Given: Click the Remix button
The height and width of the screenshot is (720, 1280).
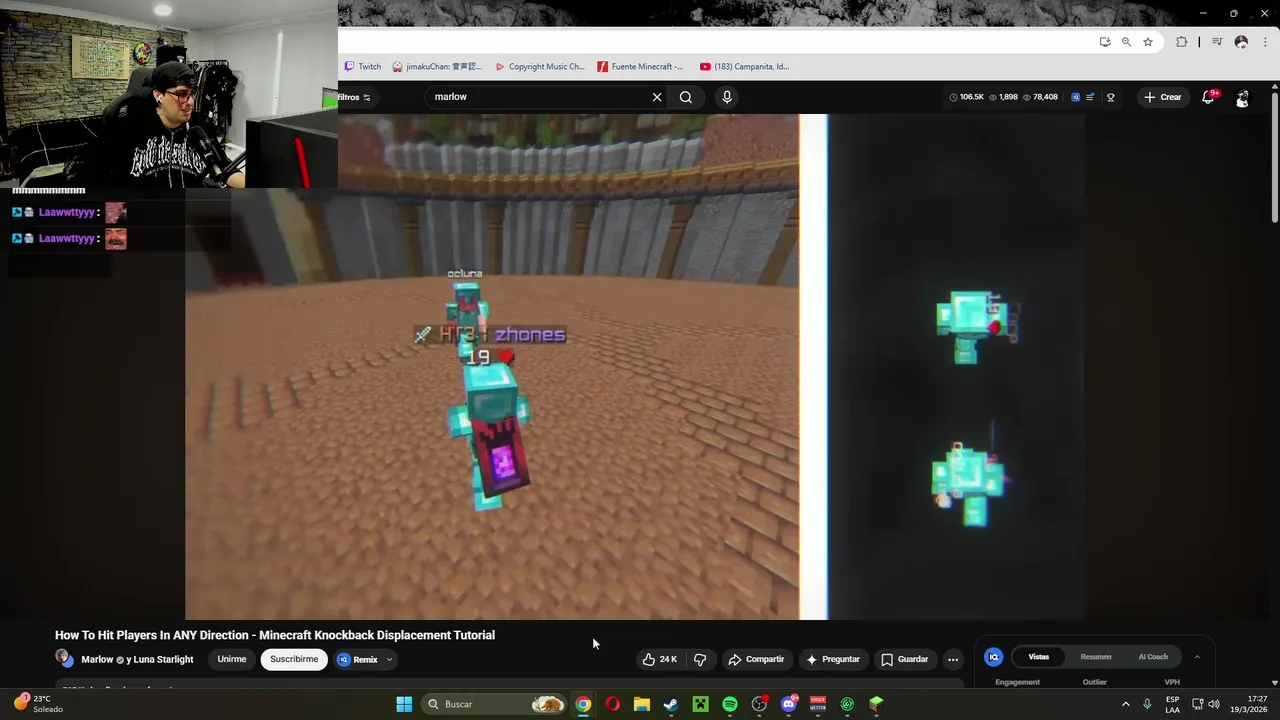Looking at the screenshot, I should coord(358,659).
